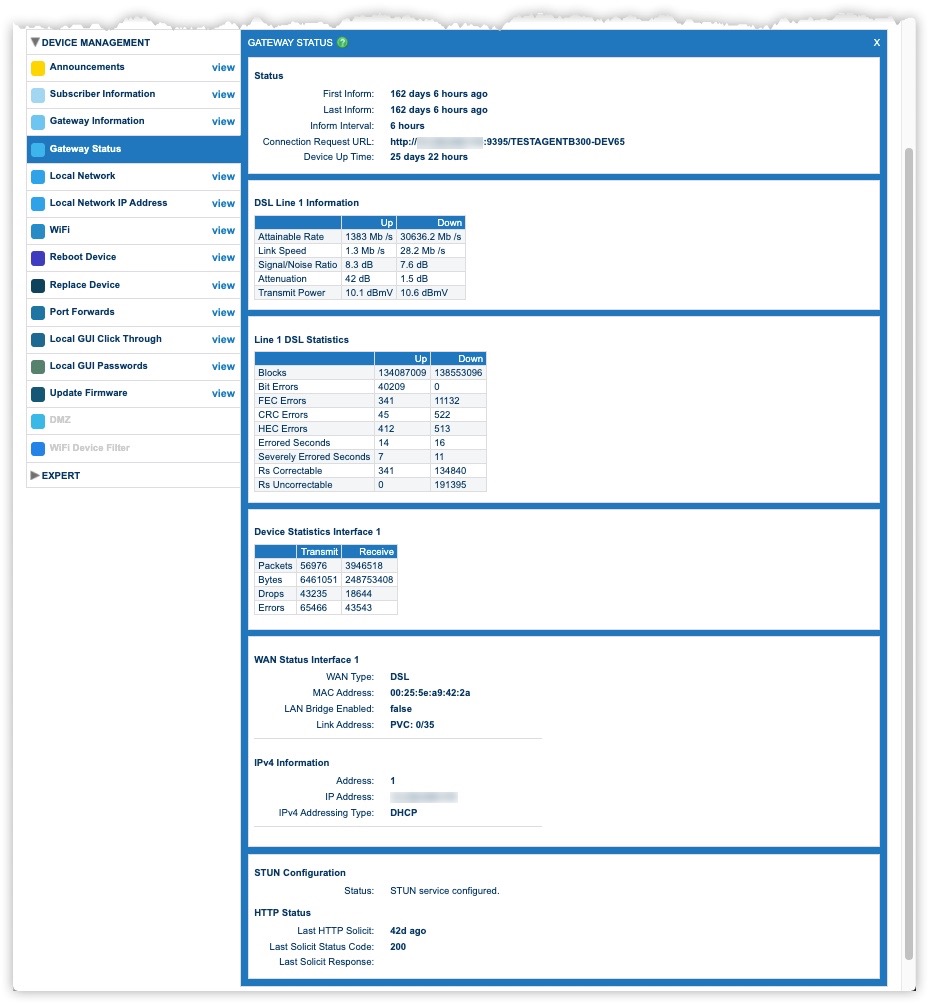Close the Gateway Status panel
The image size is (929, 1004).
click(x=876, y=43)
